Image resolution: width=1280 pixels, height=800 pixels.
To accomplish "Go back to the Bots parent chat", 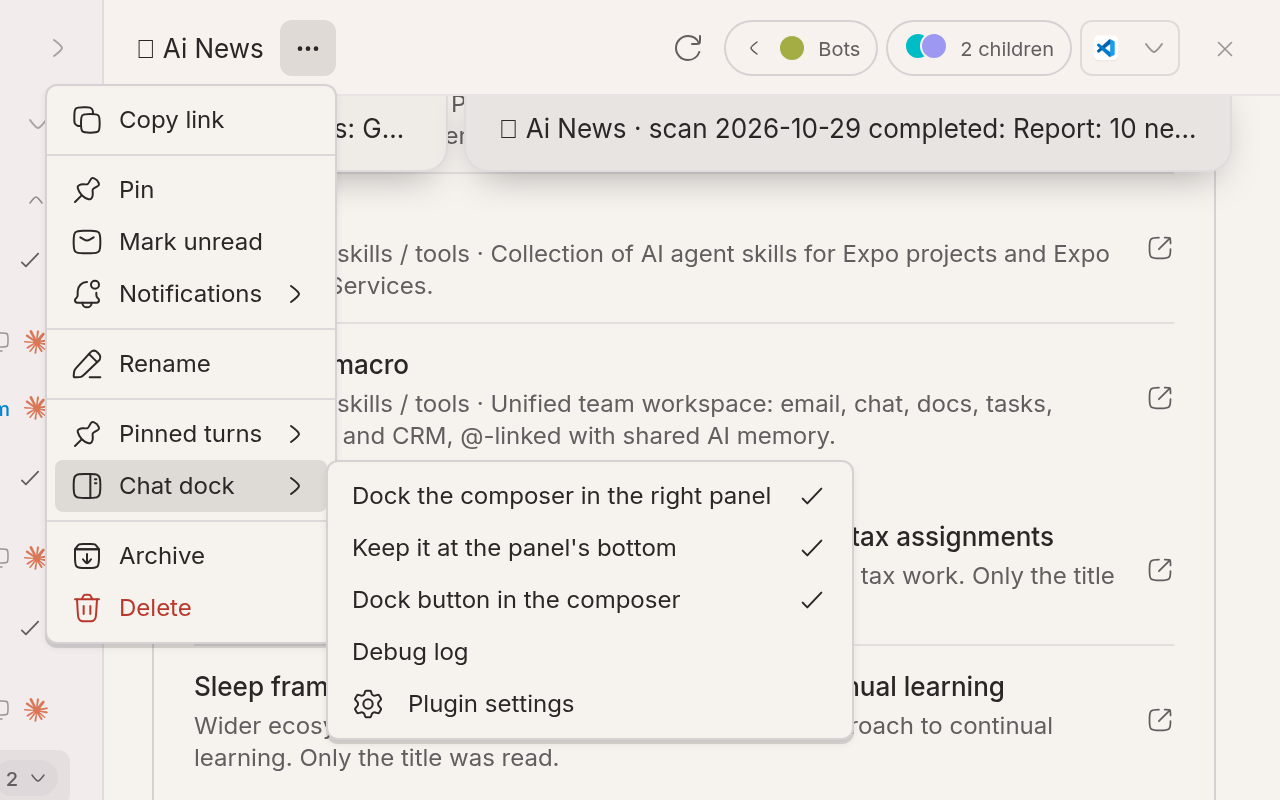I will [x=801, y=48].
